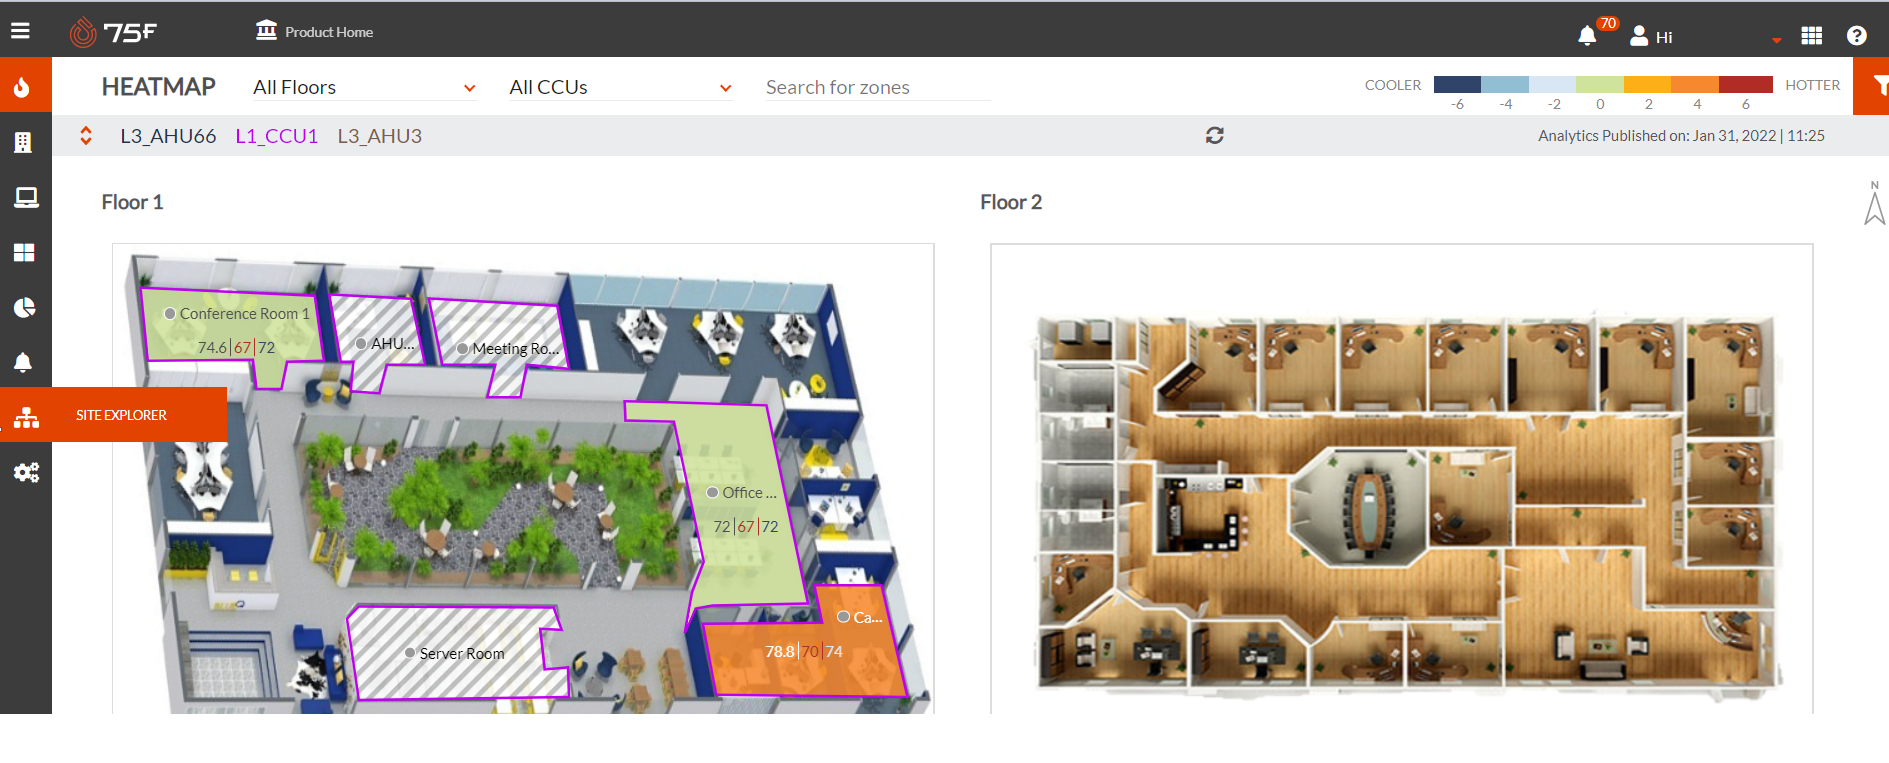The width and height of the screenshot is (1889, 763).
Task: Refresh the heatmap analytics
Action: (x=1215, y=135)
